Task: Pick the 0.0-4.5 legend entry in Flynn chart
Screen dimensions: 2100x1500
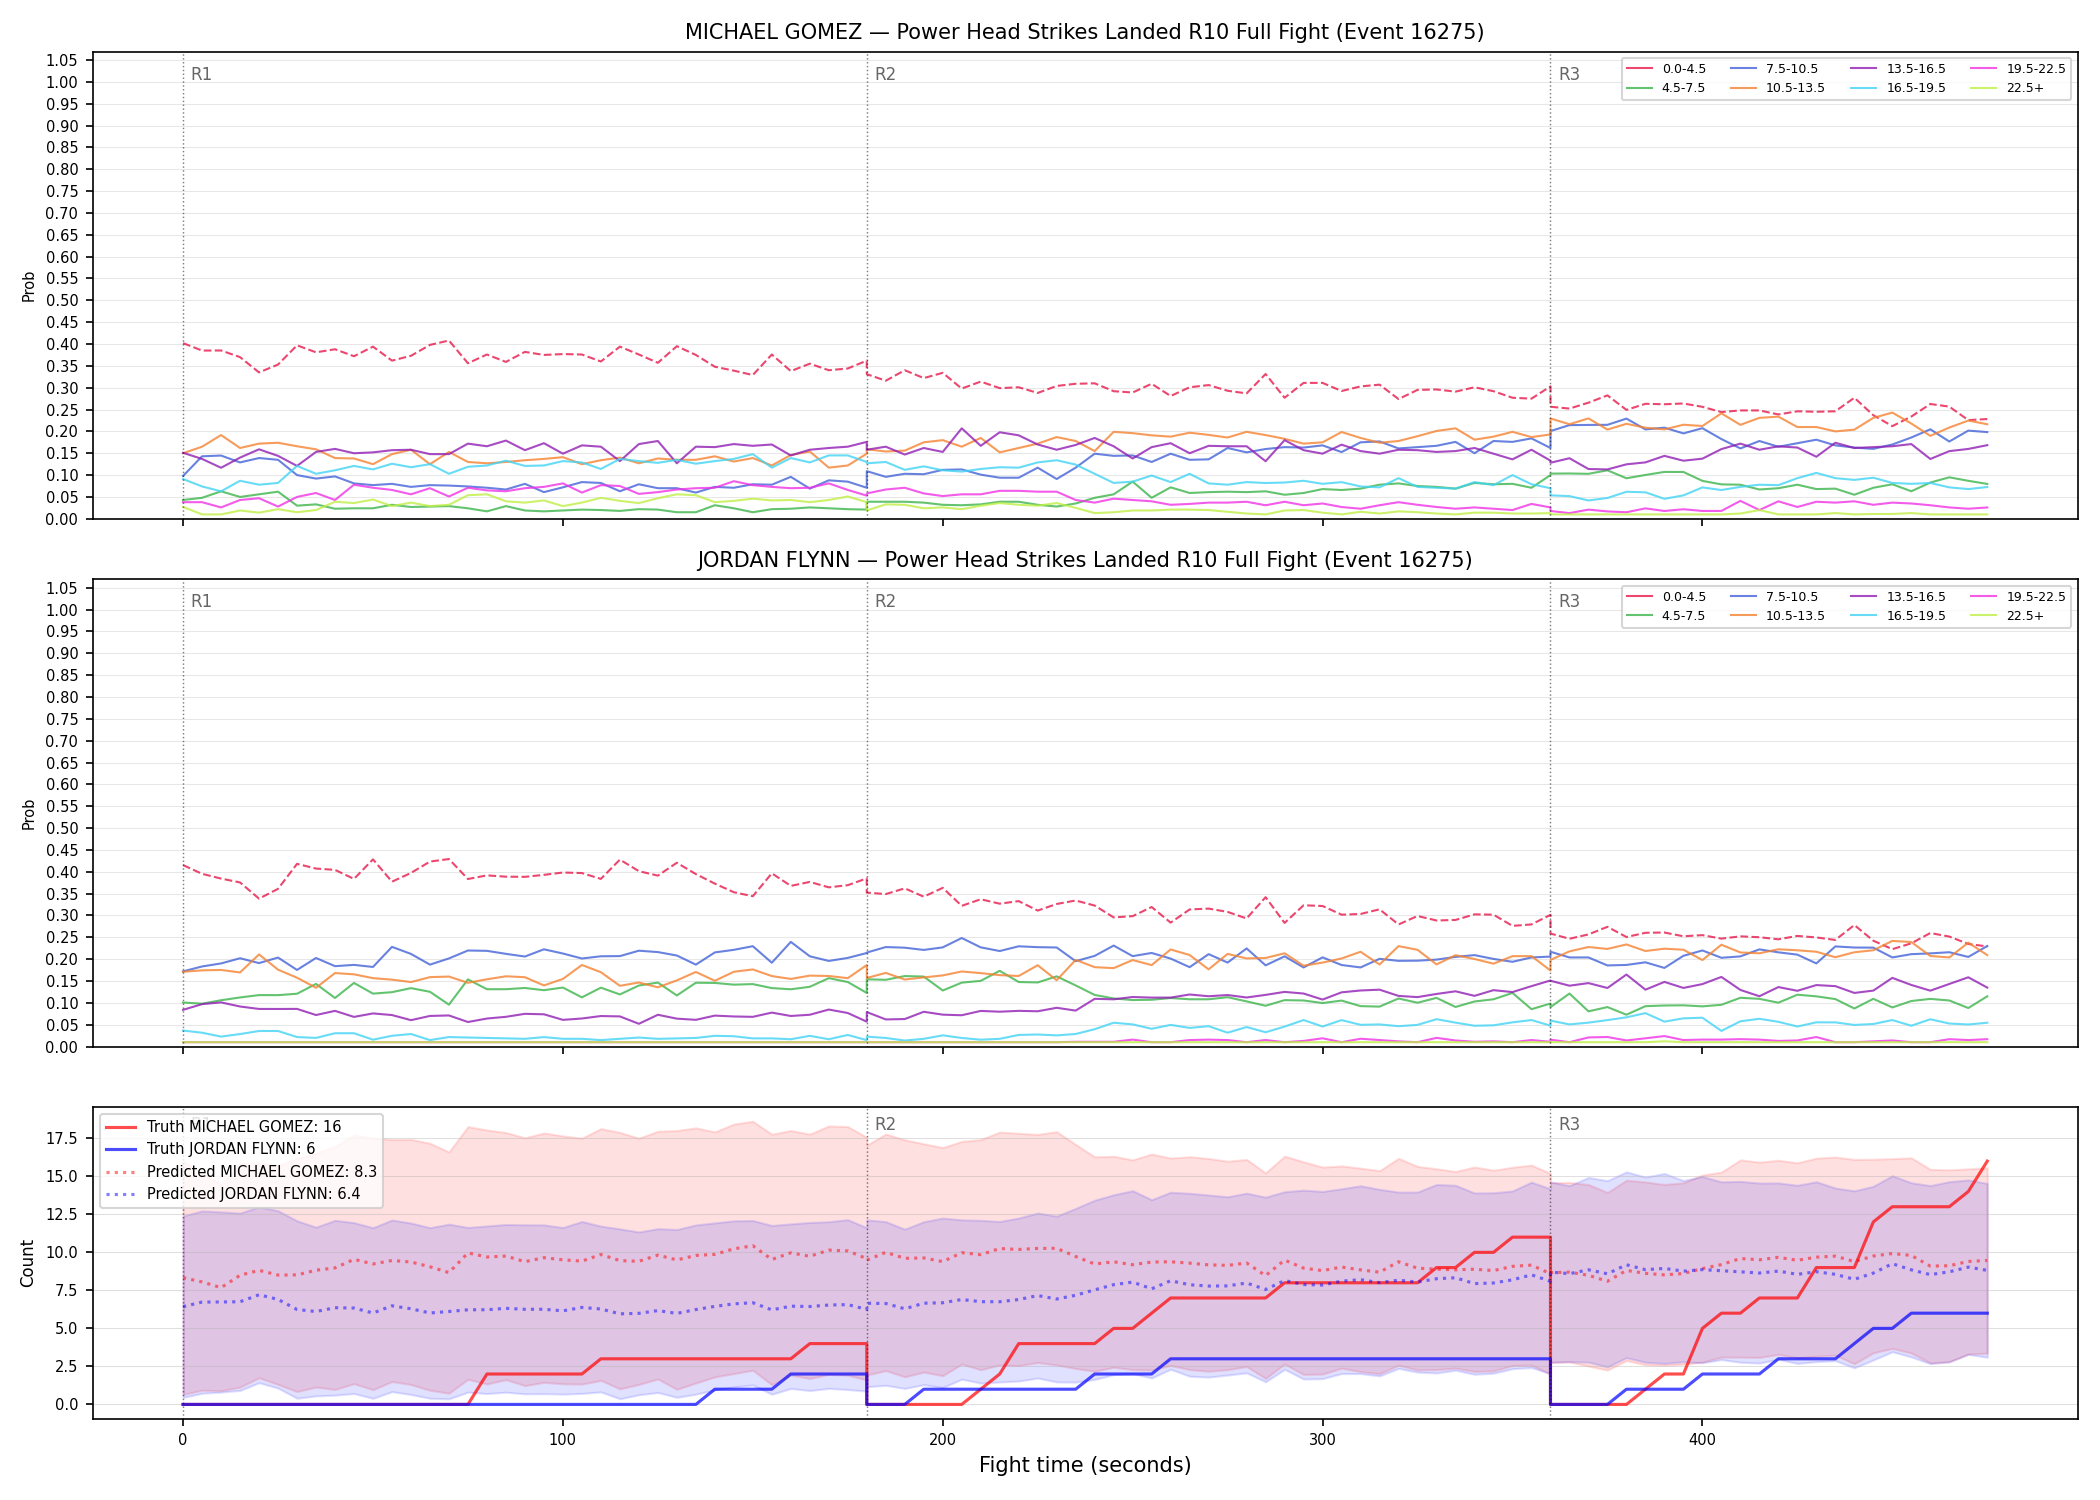Action: click(x=1666, y=597)
